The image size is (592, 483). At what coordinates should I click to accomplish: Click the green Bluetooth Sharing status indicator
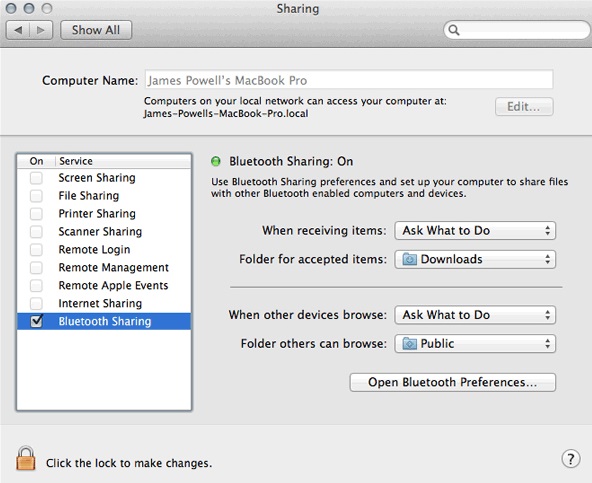[x=216, y=162]
